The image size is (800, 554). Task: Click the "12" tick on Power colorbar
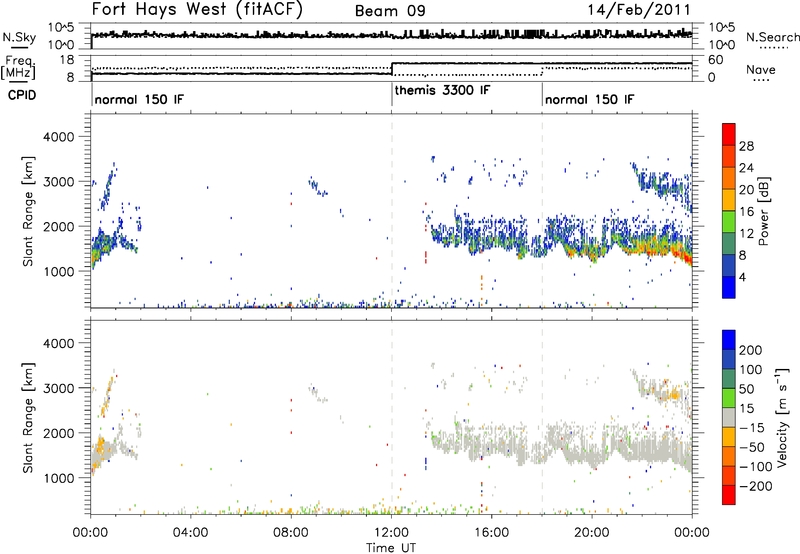[x=746, y=234]
